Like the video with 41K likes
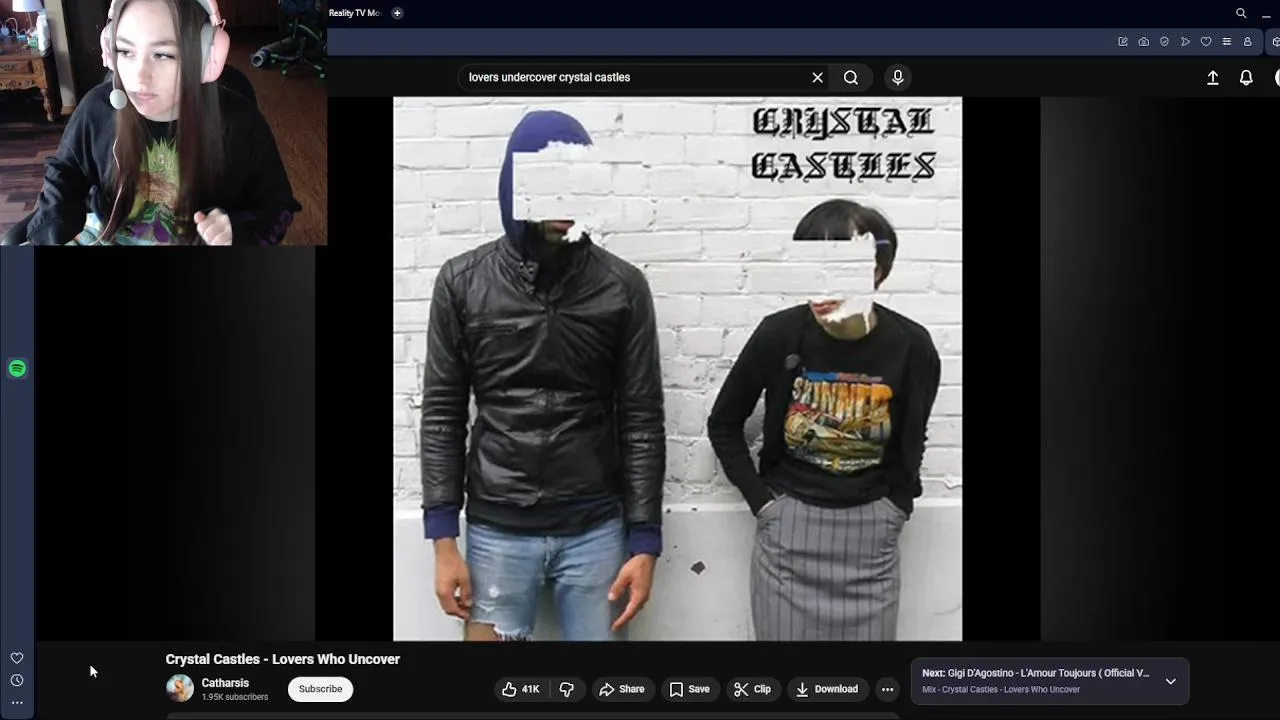 [521, 689]
